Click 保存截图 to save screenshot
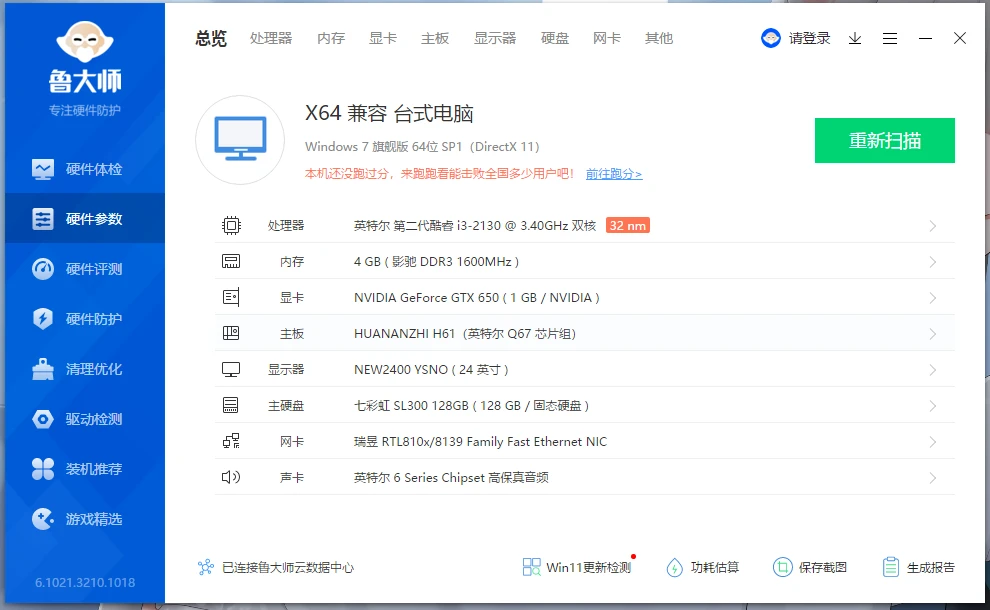The image size is (990, 610). click(x=809, y=567)
